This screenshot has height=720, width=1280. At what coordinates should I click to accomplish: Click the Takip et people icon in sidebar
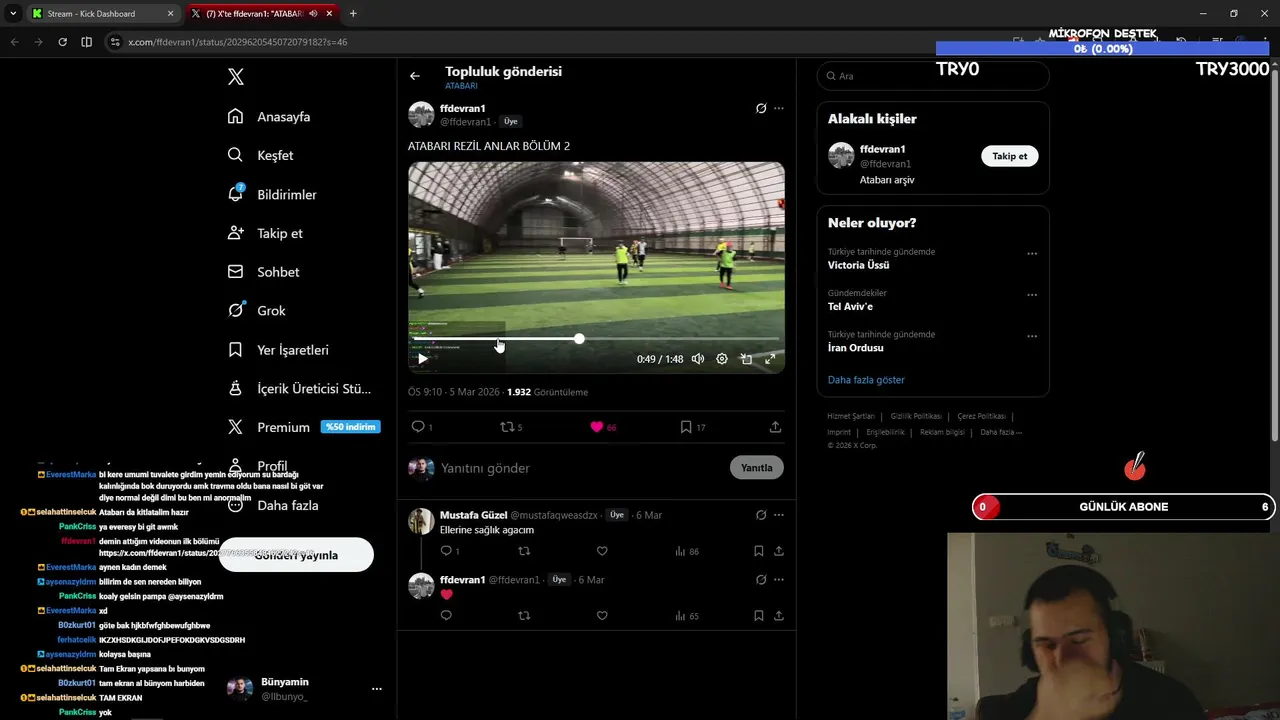tap(236, 233)
